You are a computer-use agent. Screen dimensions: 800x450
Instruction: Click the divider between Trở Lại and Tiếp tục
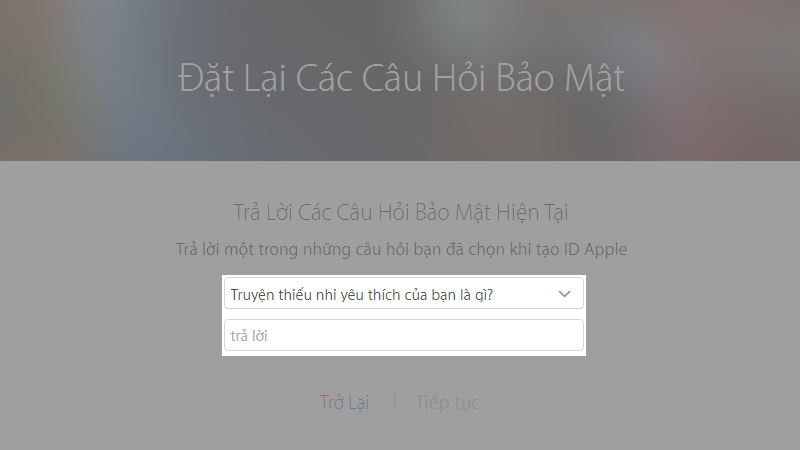(394, 400)
